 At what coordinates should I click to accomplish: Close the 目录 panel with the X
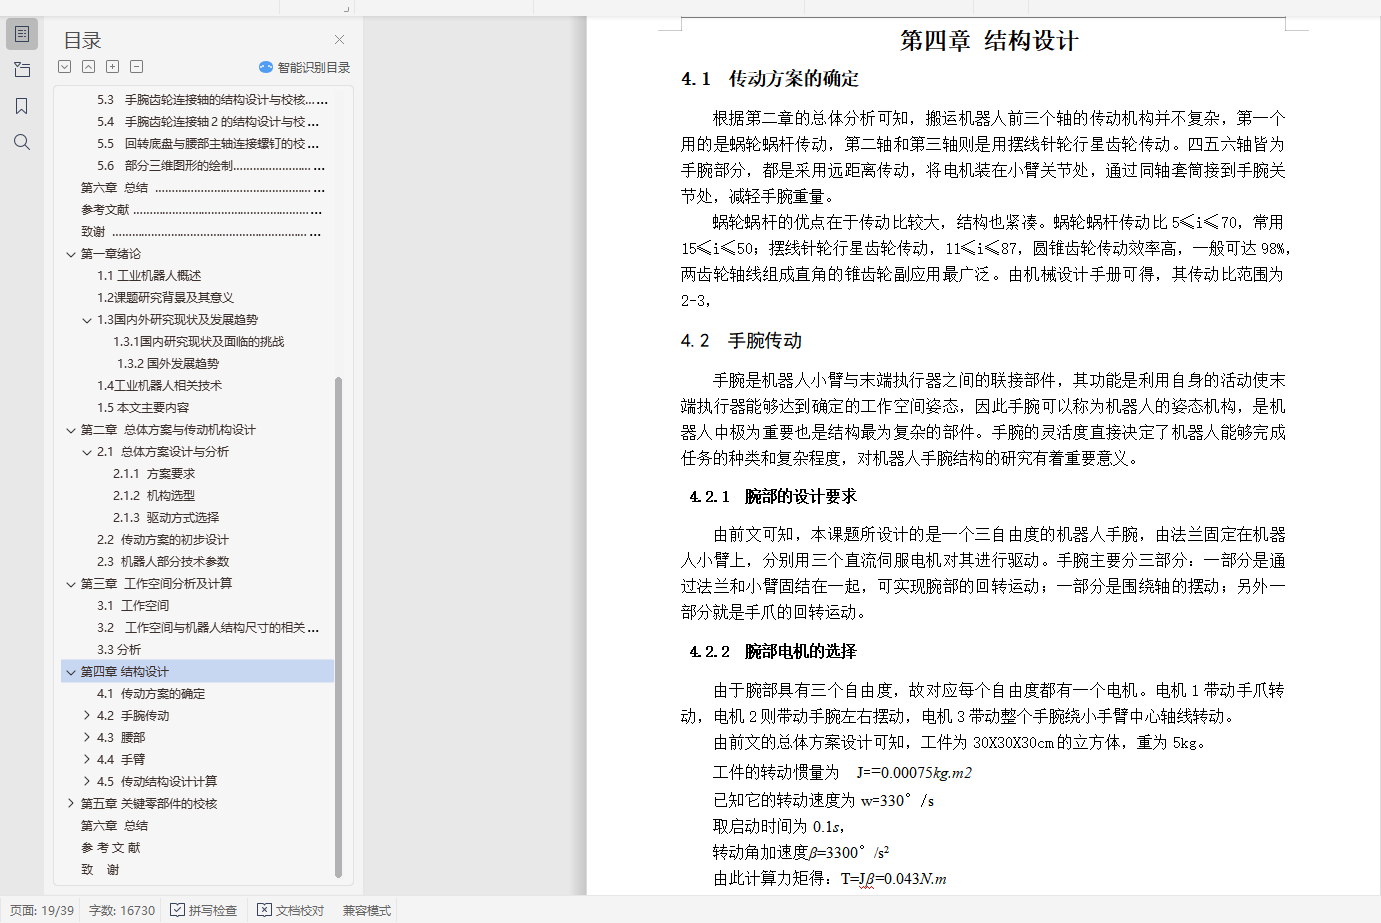(x=339, y=40)
